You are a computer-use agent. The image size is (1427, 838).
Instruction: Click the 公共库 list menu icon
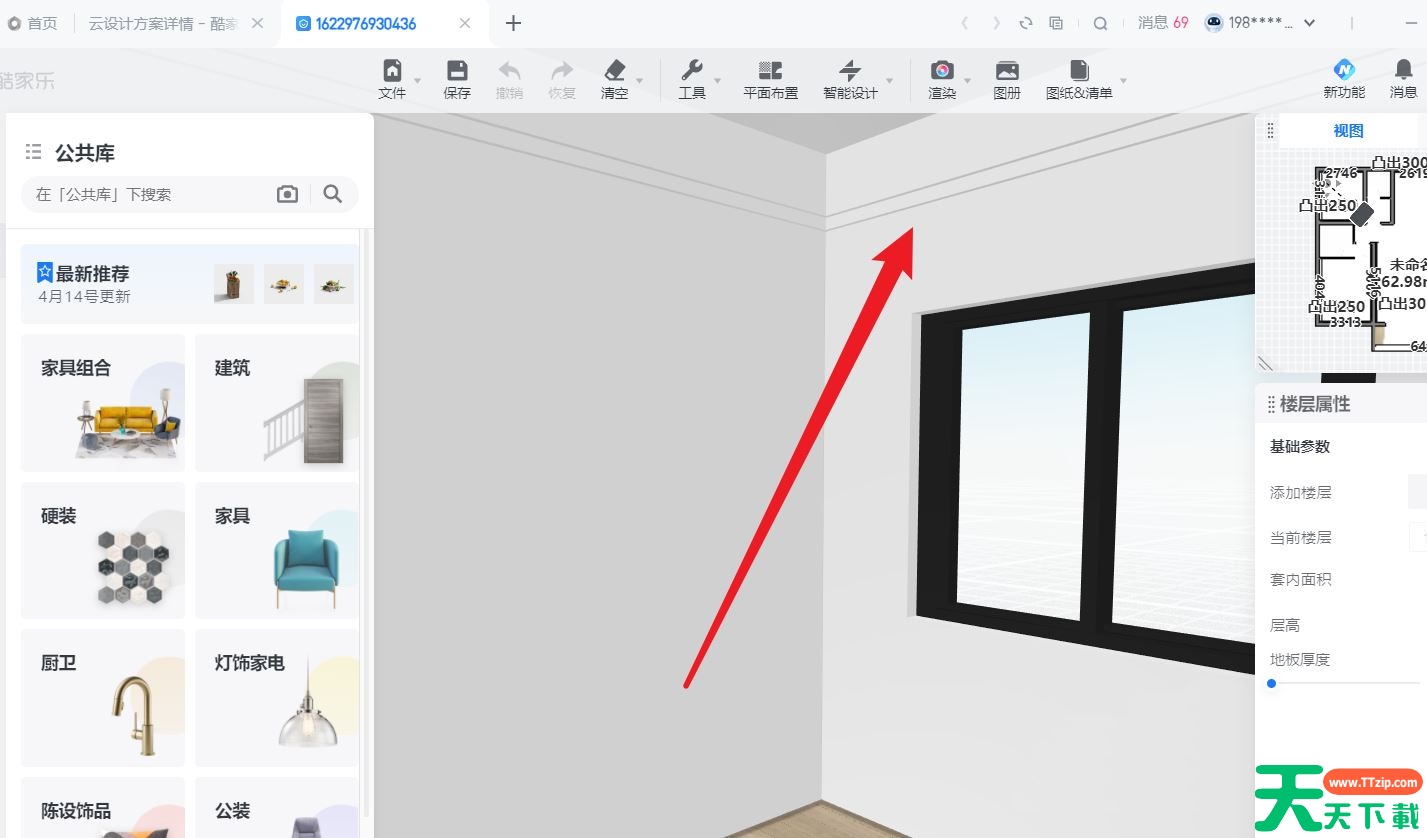(x=34, y=152)
